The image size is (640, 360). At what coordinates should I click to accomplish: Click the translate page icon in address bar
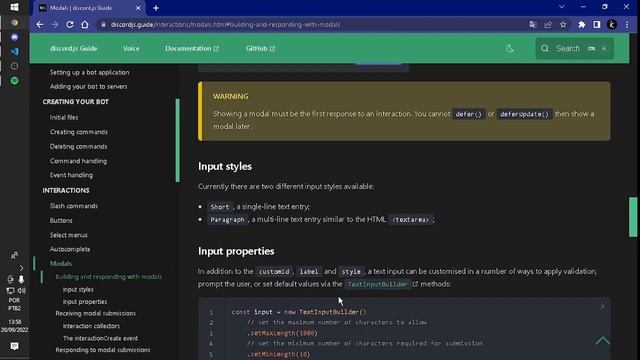click(533, 24)
